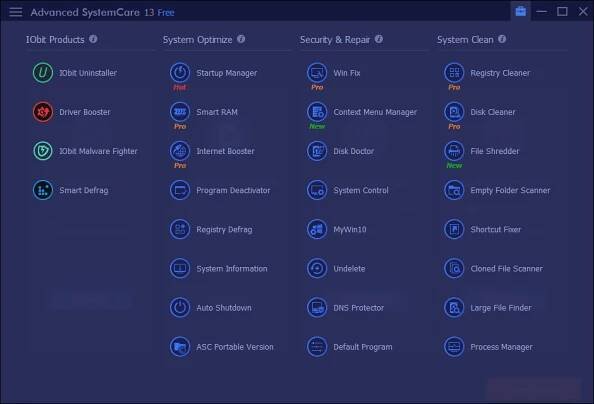Image resolution: width=594 pixels, height=404 pixels.
Task: Open the hamburger main menu
Action: (x=16, y=12)
